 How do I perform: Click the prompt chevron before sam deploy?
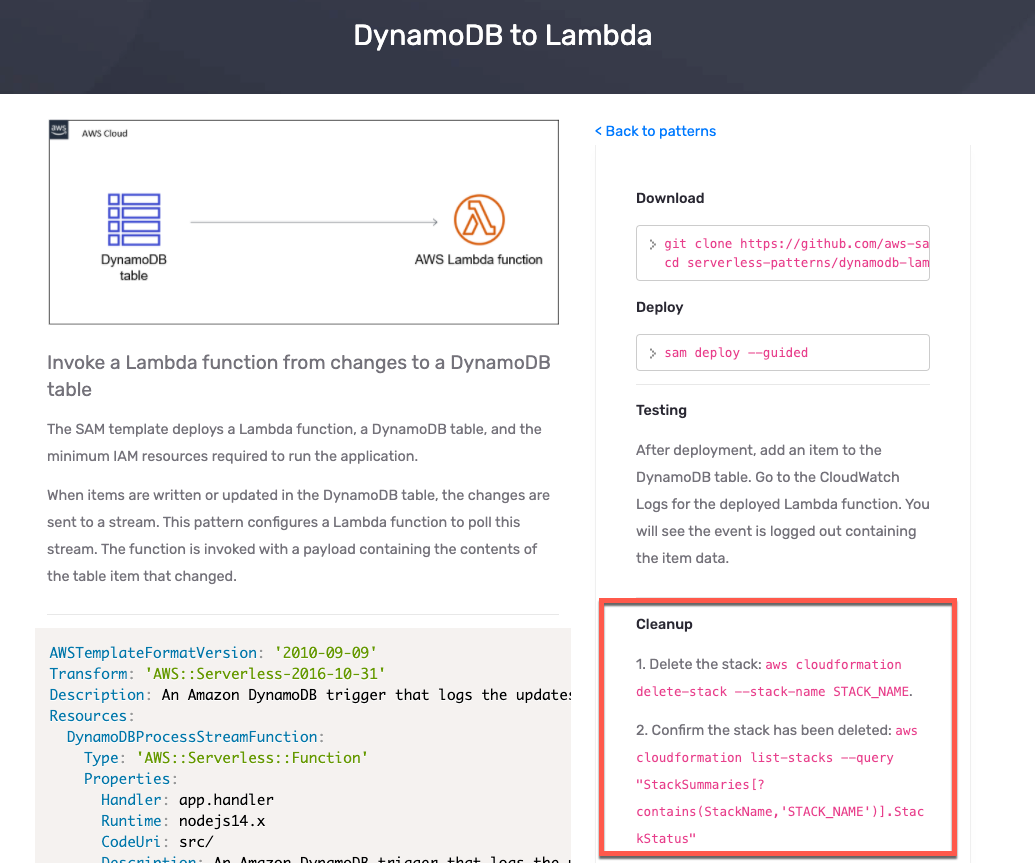[652, 353]
